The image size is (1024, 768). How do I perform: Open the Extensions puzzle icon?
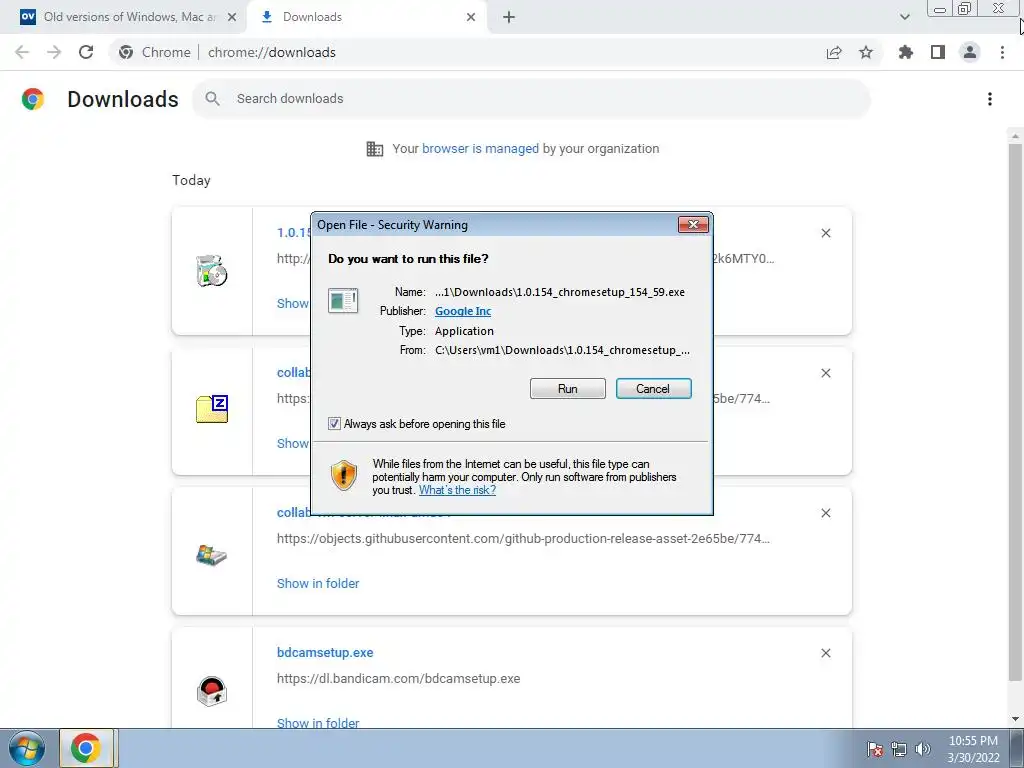click(906, 52)
